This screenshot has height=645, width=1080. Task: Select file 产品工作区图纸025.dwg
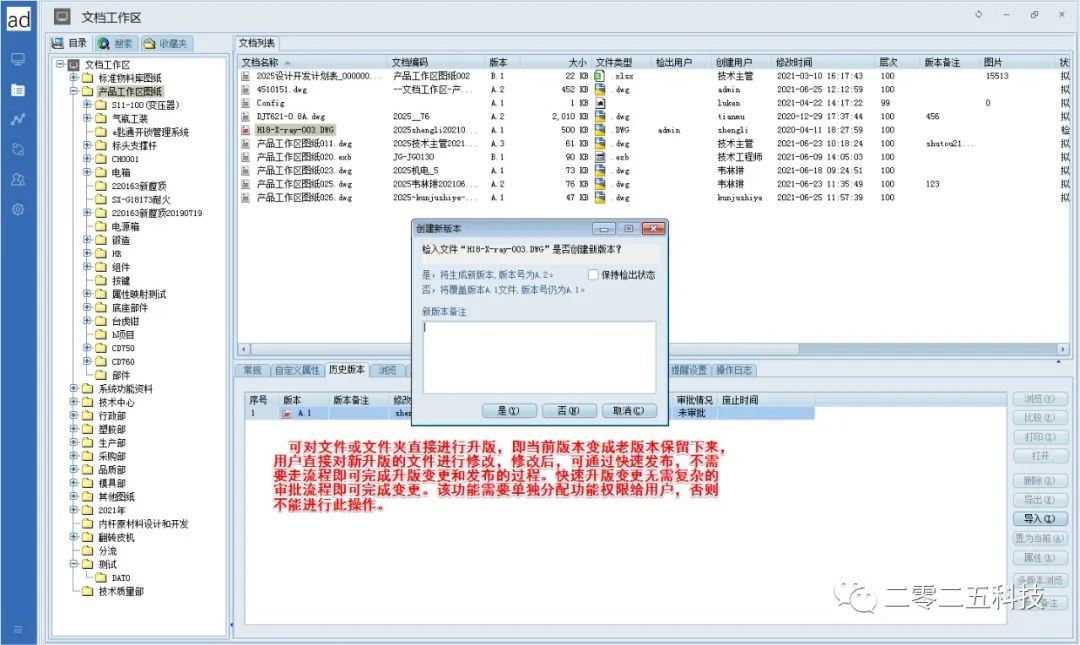tap(304, 184)
